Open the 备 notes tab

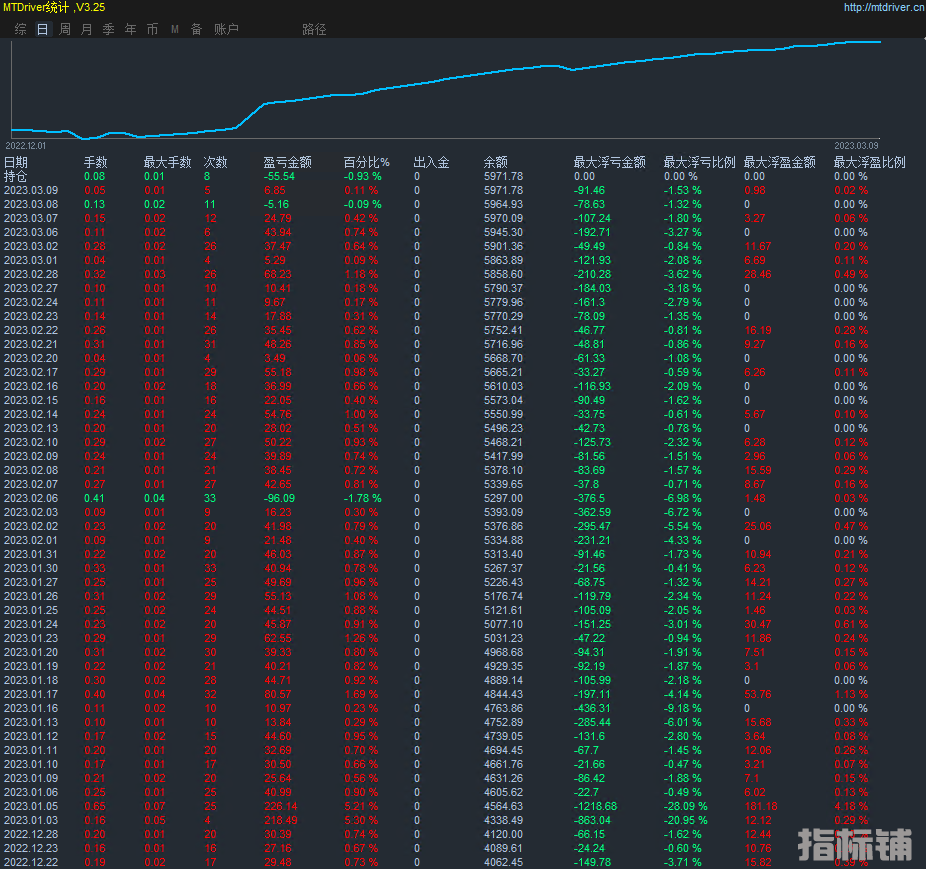197,29
